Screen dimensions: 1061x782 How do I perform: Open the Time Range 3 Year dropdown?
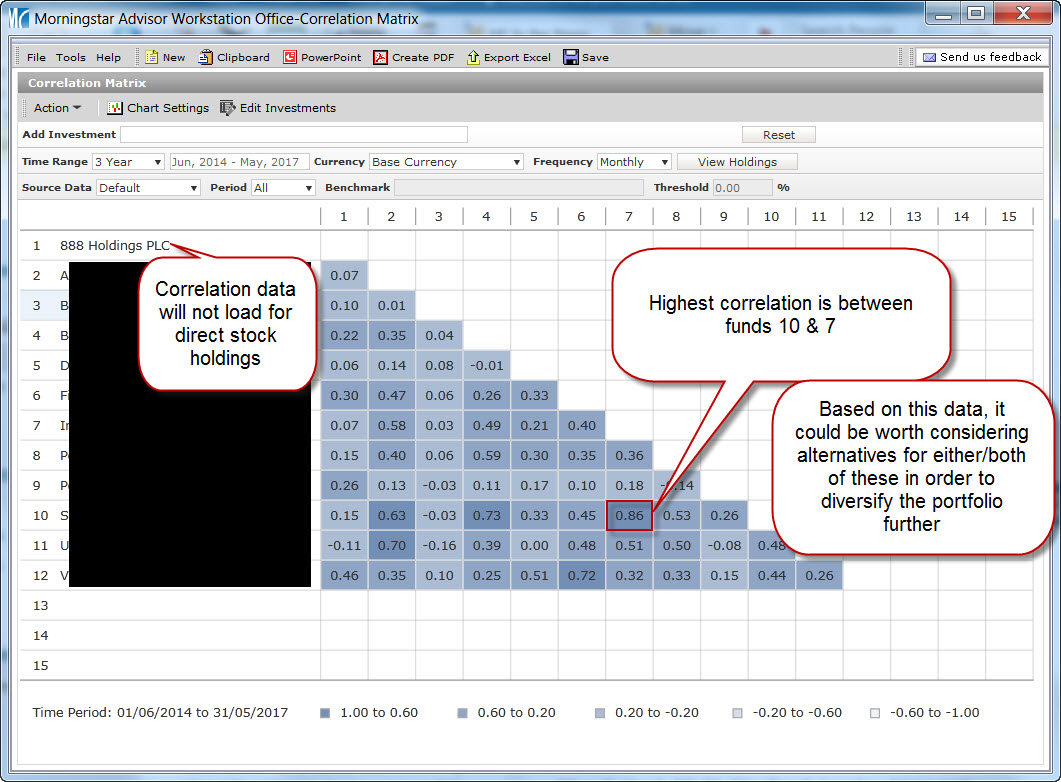(x=128, y=162)
